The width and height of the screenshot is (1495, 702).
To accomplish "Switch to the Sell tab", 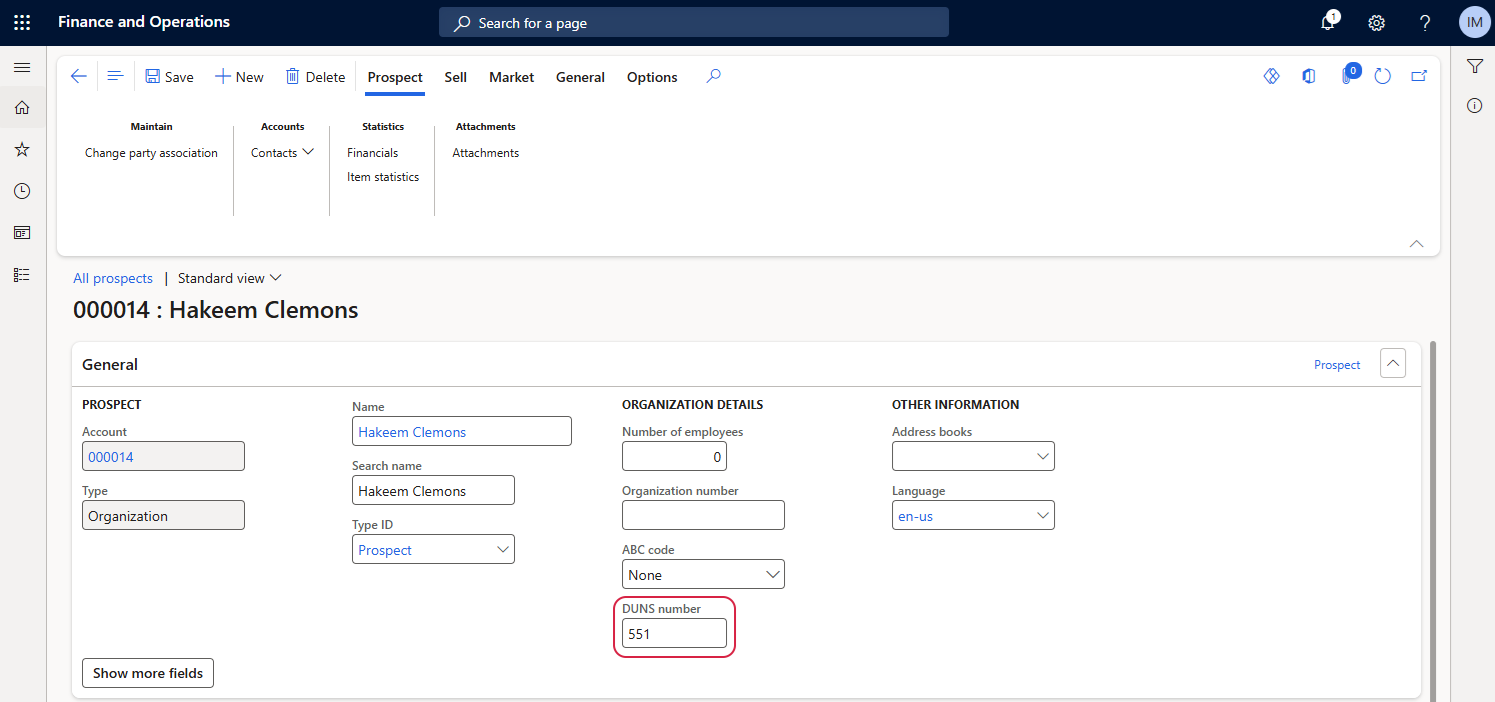I will click(x=455, y=77).
